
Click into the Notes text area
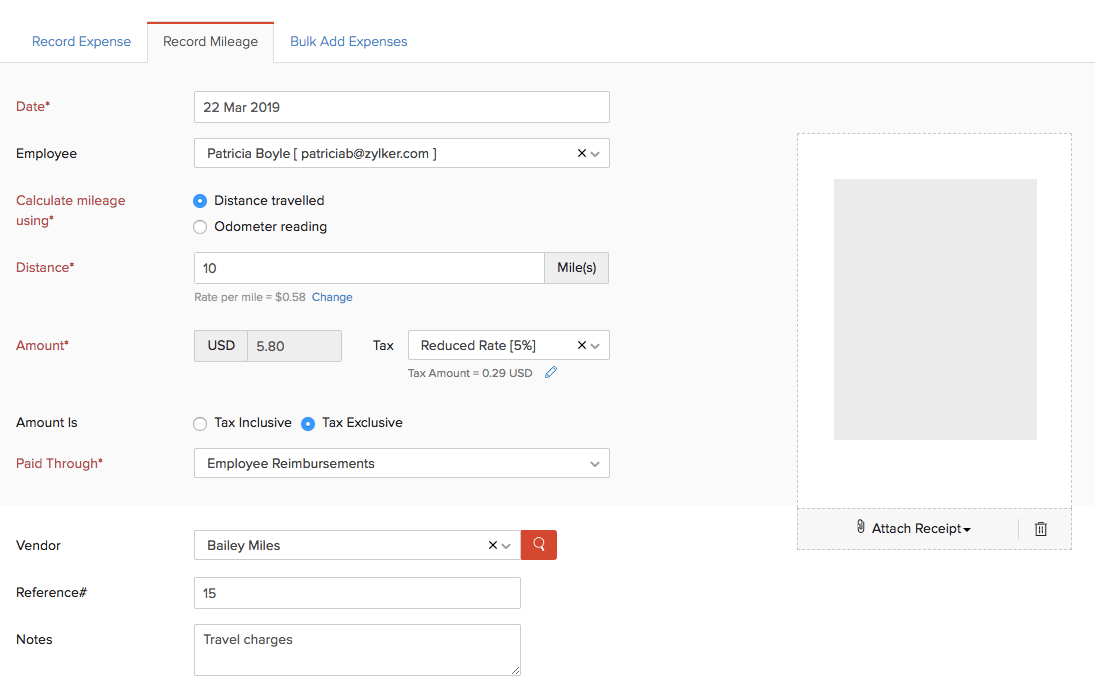(357, 650)
